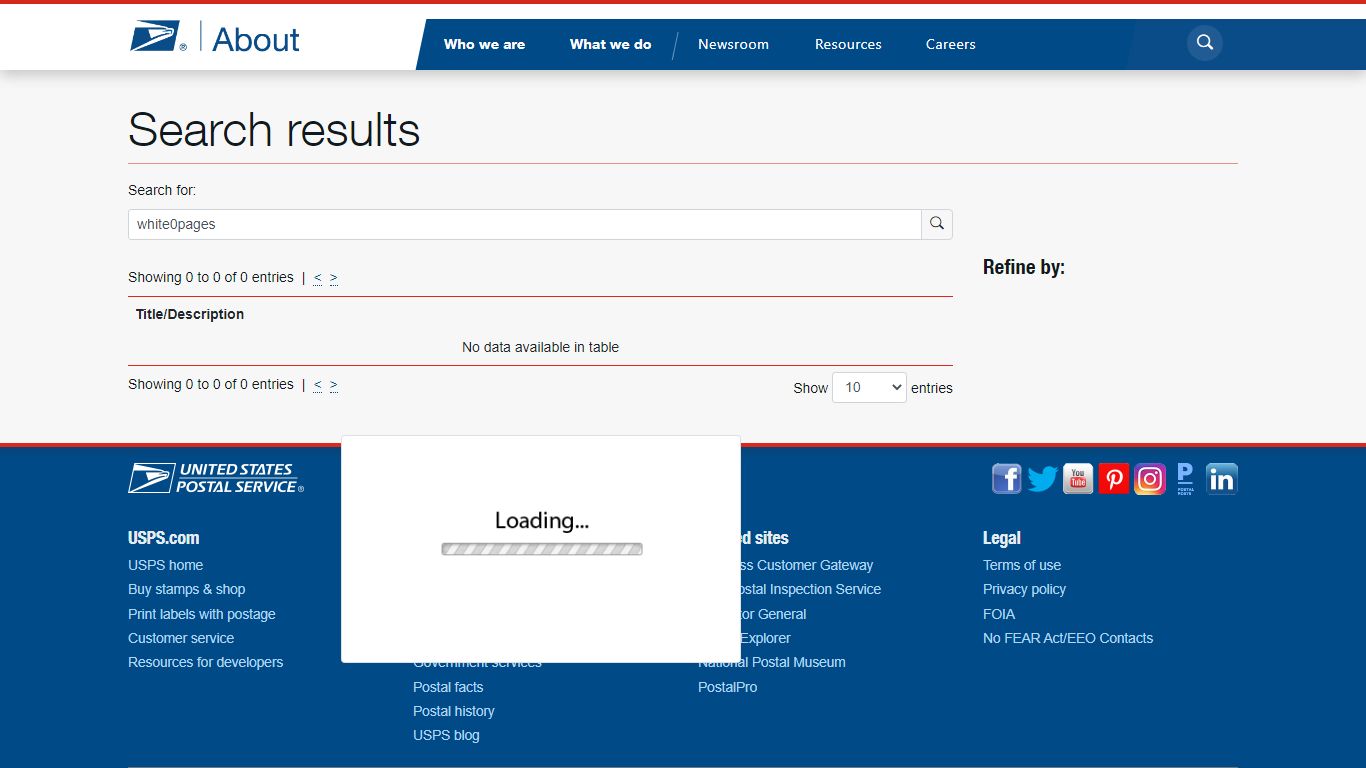Open the Newsroom menu

pyautogui.click(x=733, y=44)
